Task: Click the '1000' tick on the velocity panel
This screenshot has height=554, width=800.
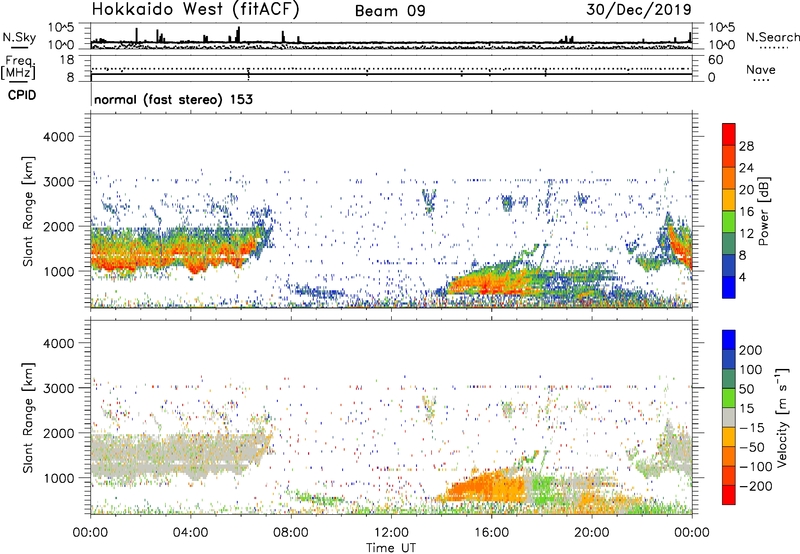Action: (x=58, y=478)
